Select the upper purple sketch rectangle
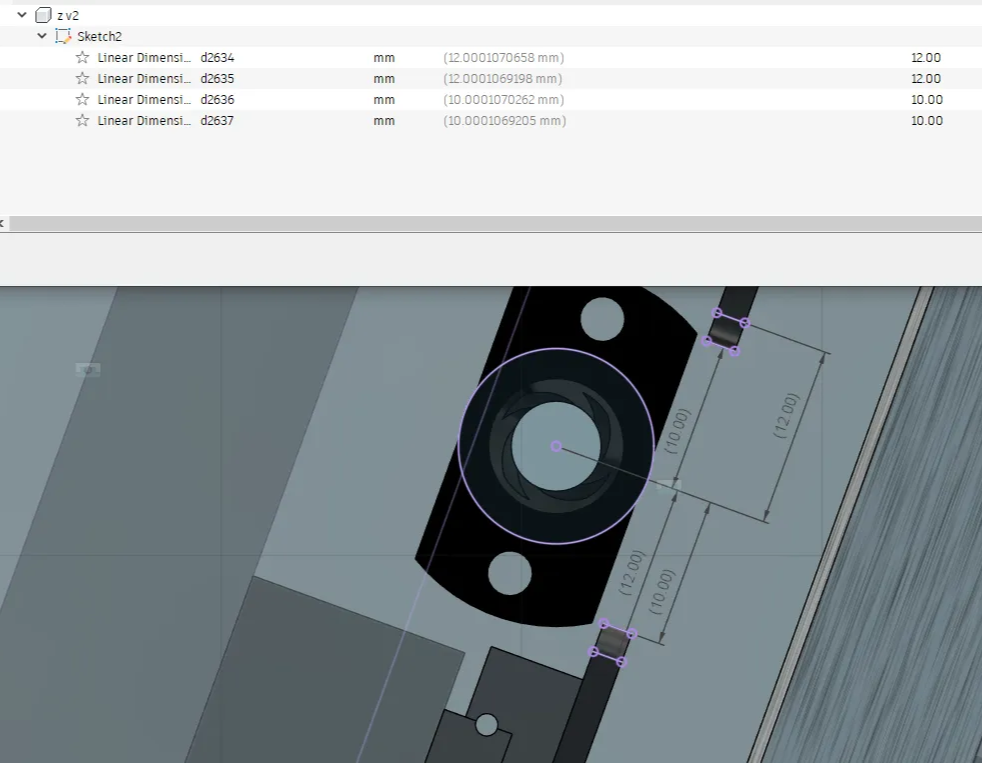The image size is (982, 763). 726,332
